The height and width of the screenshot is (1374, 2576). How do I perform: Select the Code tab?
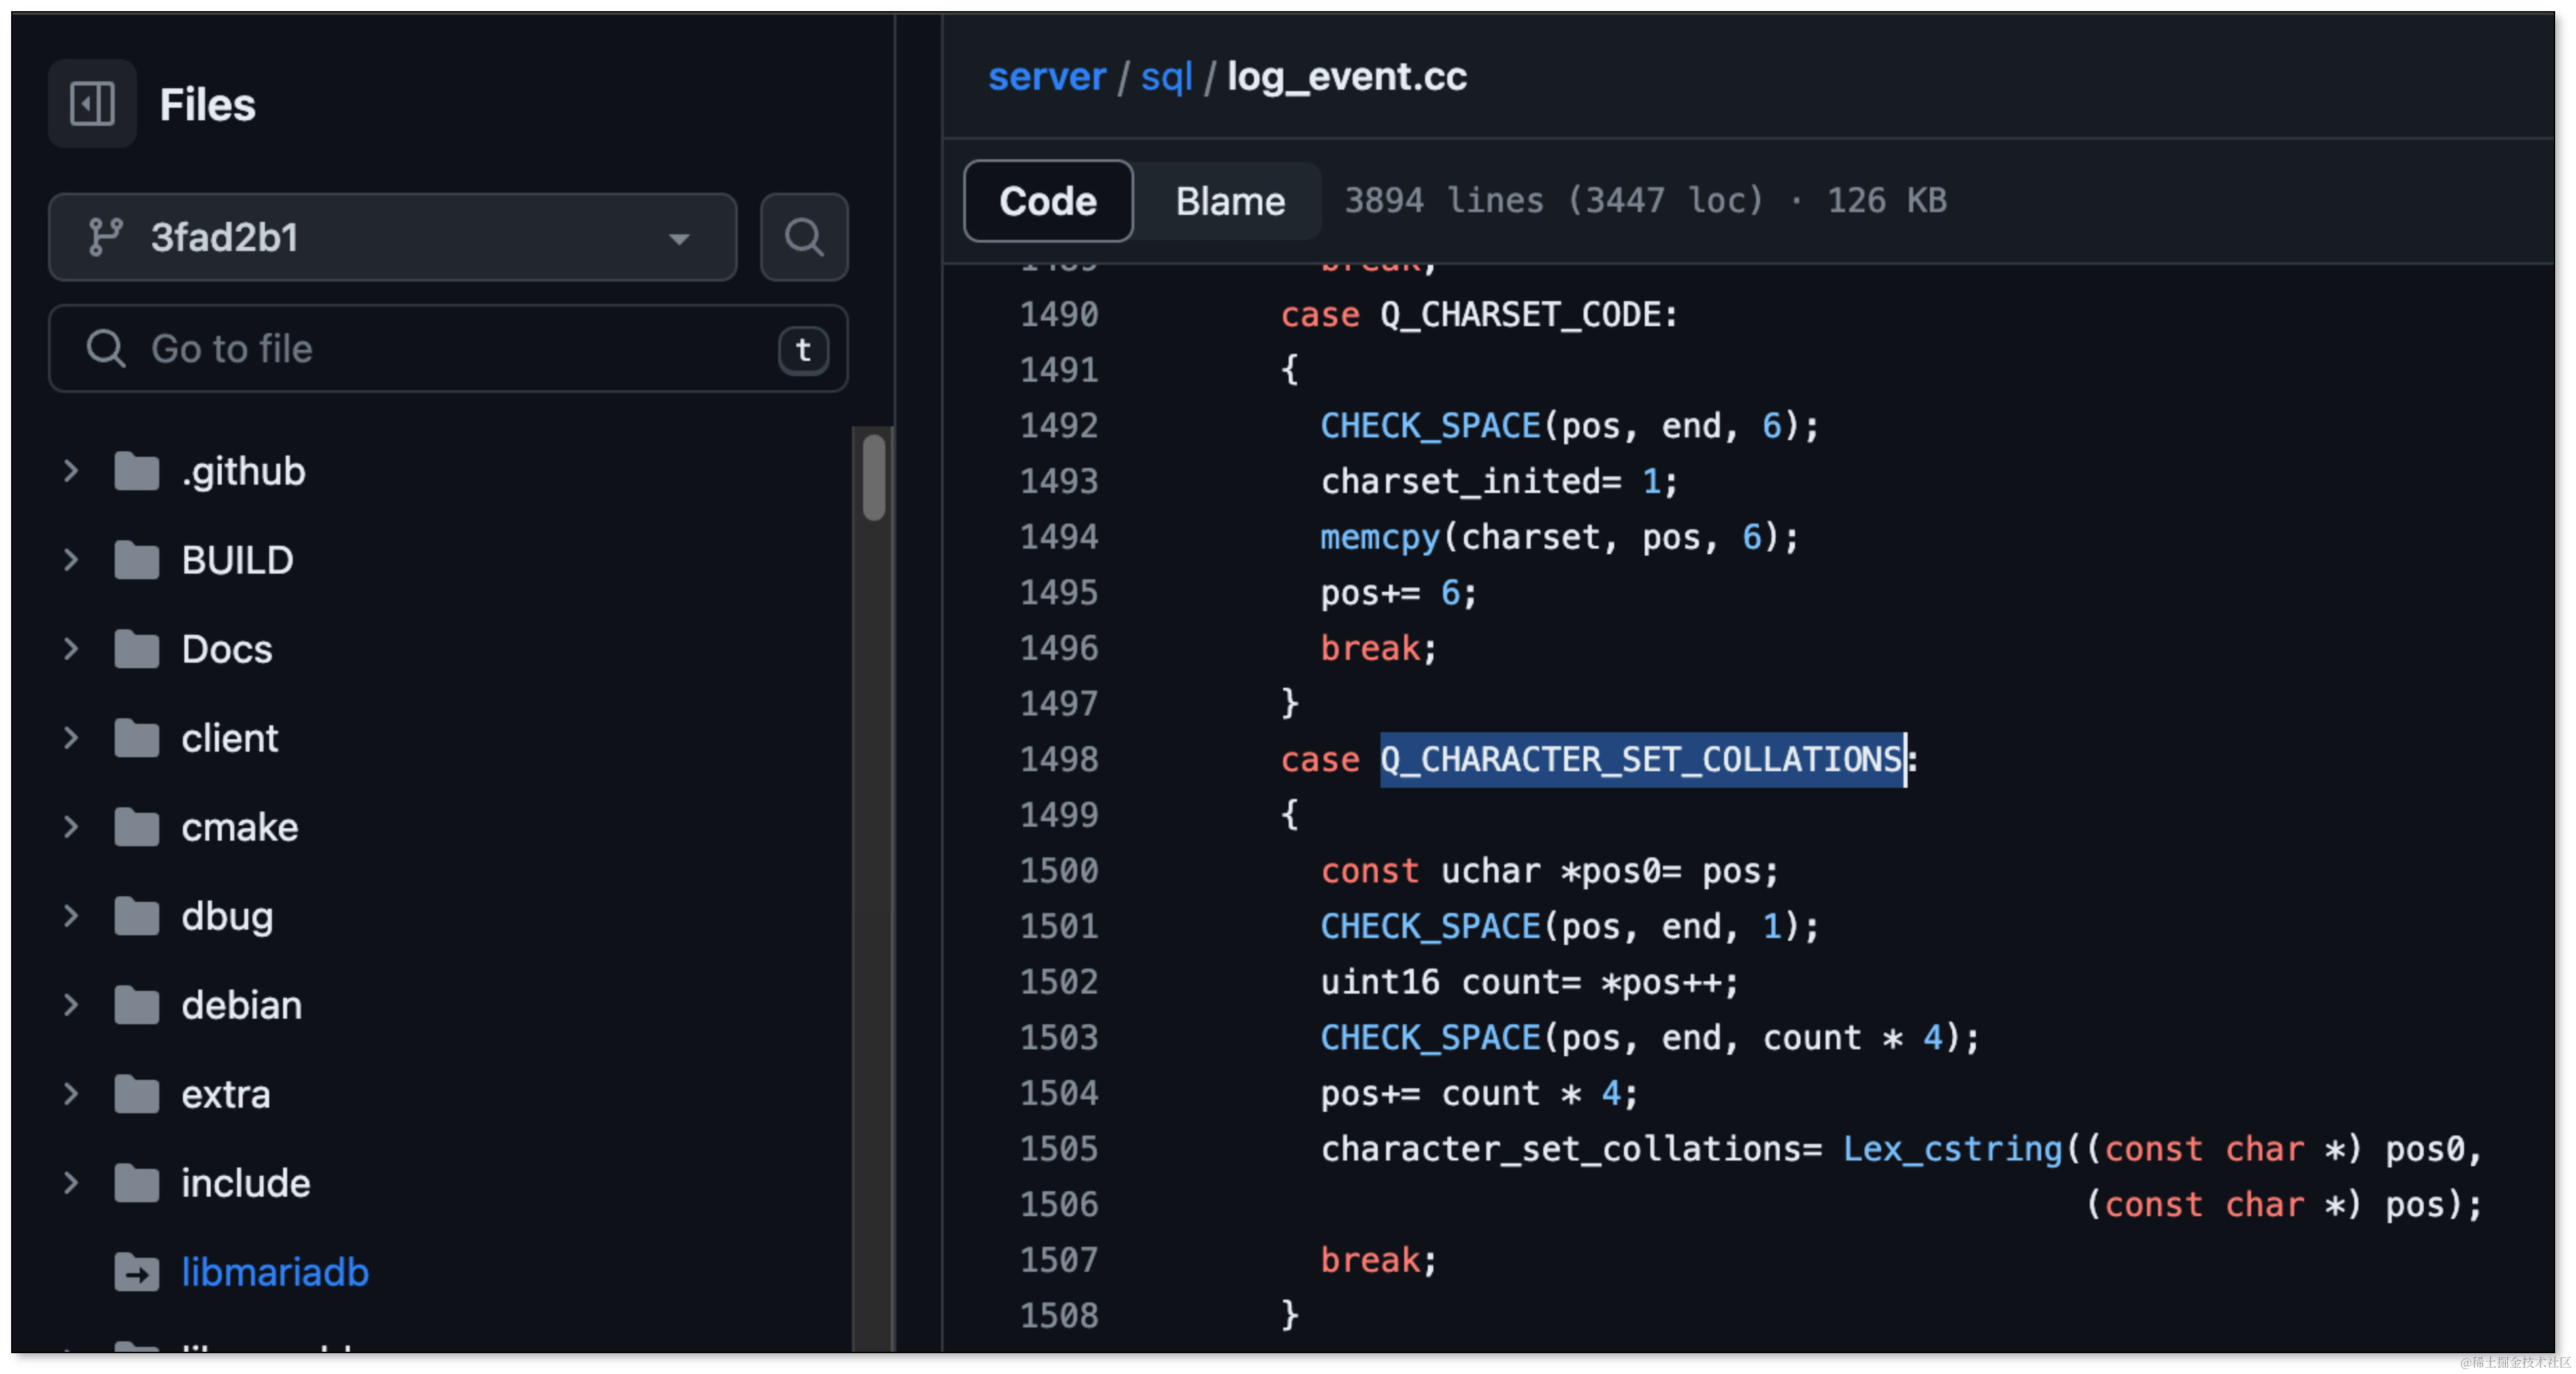[1047, 200]
